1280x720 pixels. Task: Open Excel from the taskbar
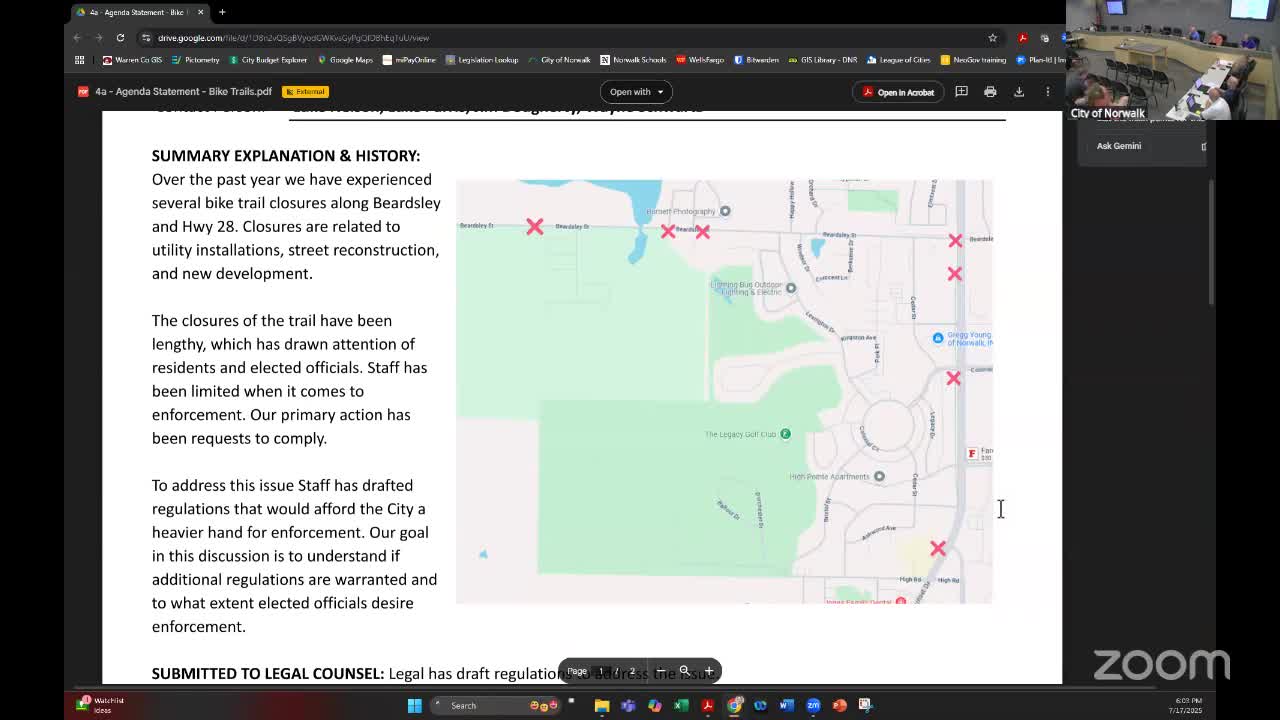point(681,705)
